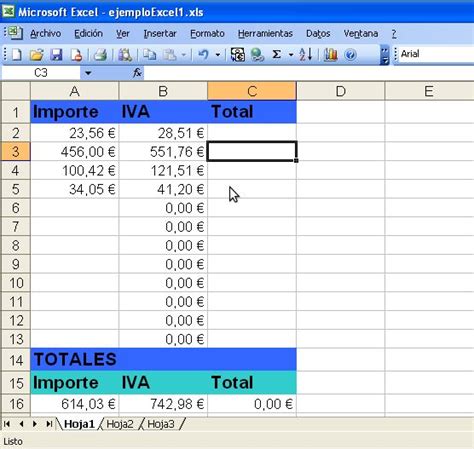Image resolution: width=474 pixels, height=449 pixels.
Task: Open the Edición menu
Action: pyautogui.click(x=88, y=34)
